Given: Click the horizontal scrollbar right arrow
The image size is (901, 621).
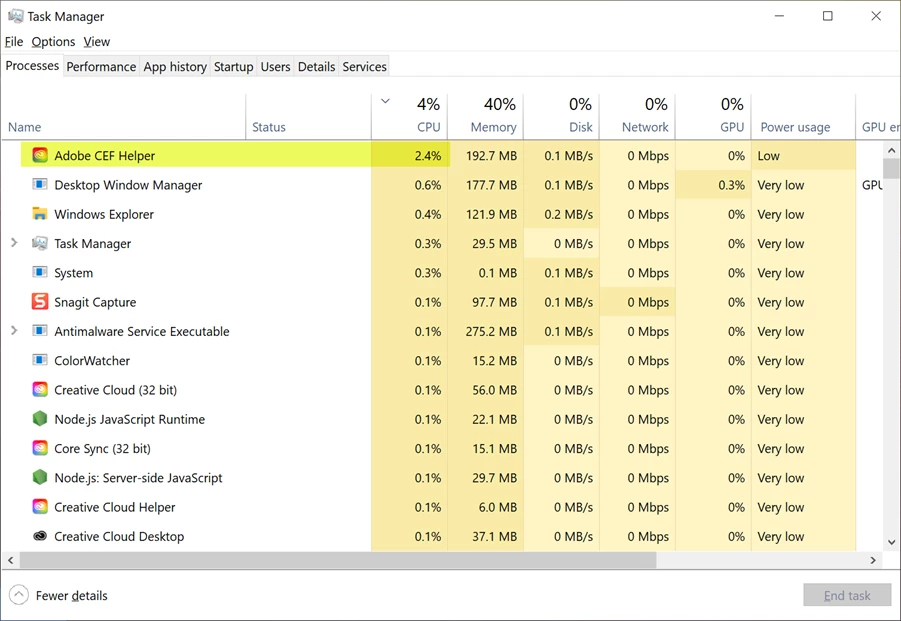Looking at the screenshot, I should pos(873,560).
